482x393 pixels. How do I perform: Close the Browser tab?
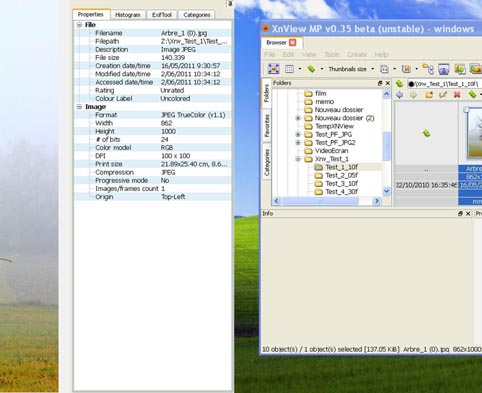coord(293,42)
